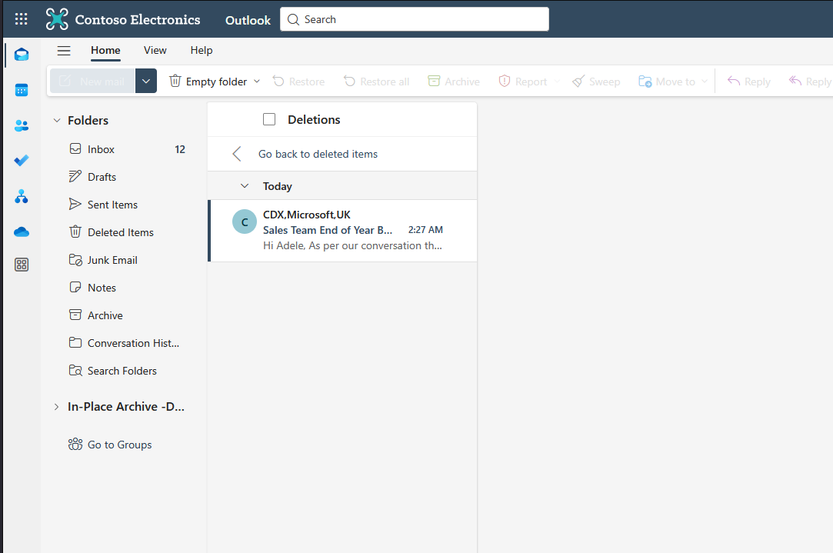Screen dimensions: 833x553
Task: Open the Calendar app in sidebar
Action: click(x=22, y=90)
